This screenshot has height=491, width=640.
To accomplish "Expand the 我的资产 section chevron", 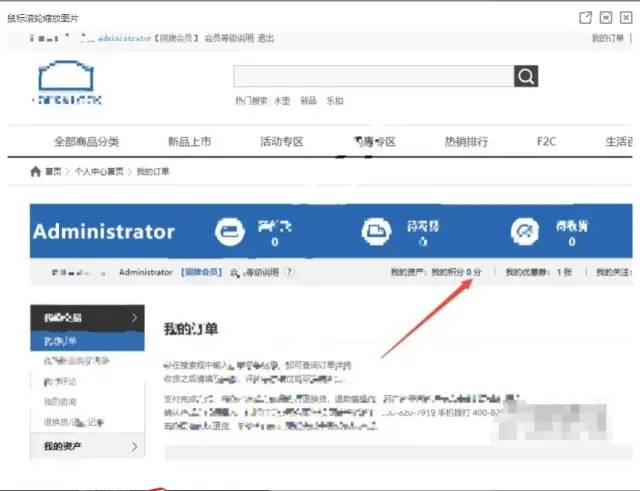I will pyautogui.click(x=135, y=447).
